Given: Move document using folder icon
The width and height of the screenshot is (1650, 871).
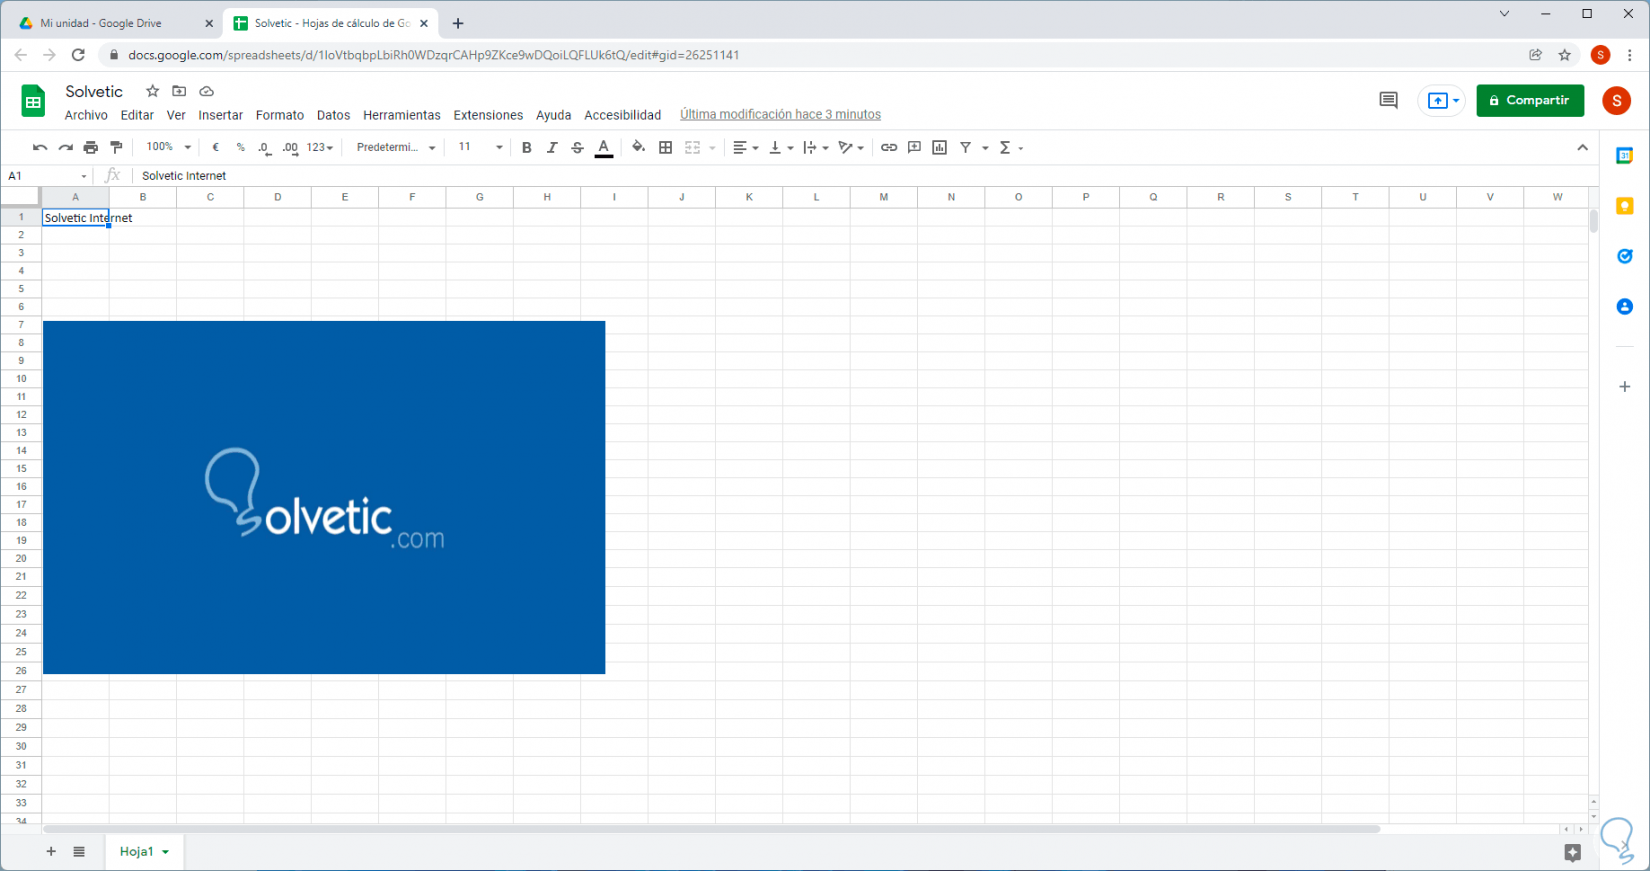Looking at the screenshot, I should tap(179, 91).
